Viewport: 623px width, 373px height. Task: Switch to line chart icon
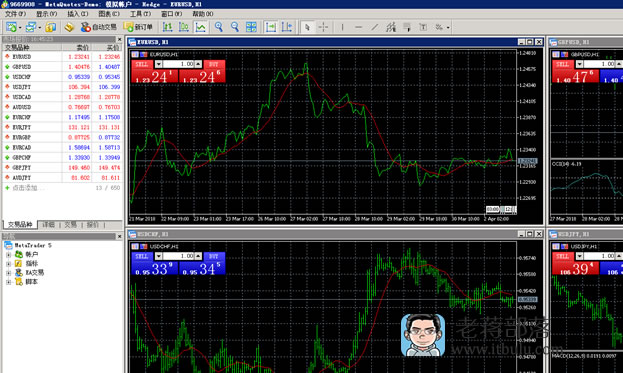[201, 27]
